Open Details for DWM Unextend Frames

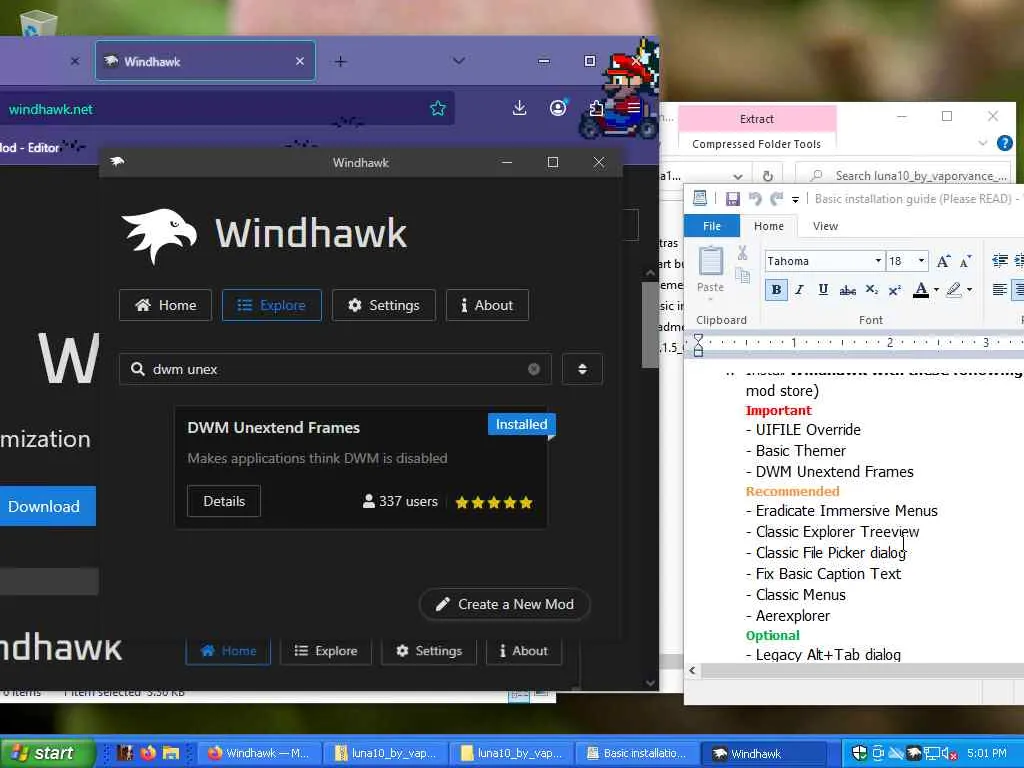click(224, 501)
